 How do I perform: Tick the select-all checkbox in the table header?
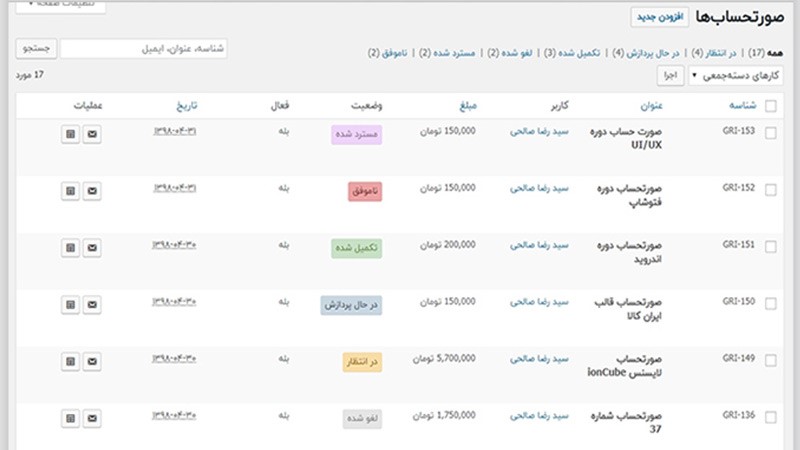(771, 106)
